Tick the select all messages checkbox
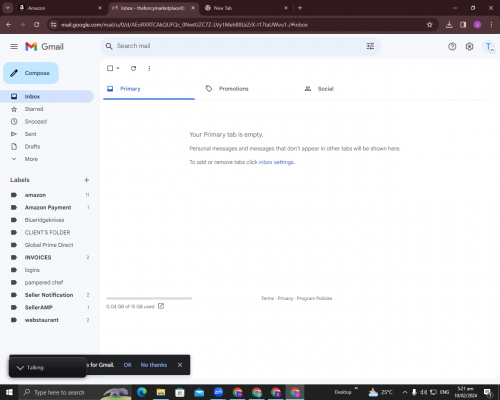The height and width of the screenshot is (400, 500). (x=110, y=68)
